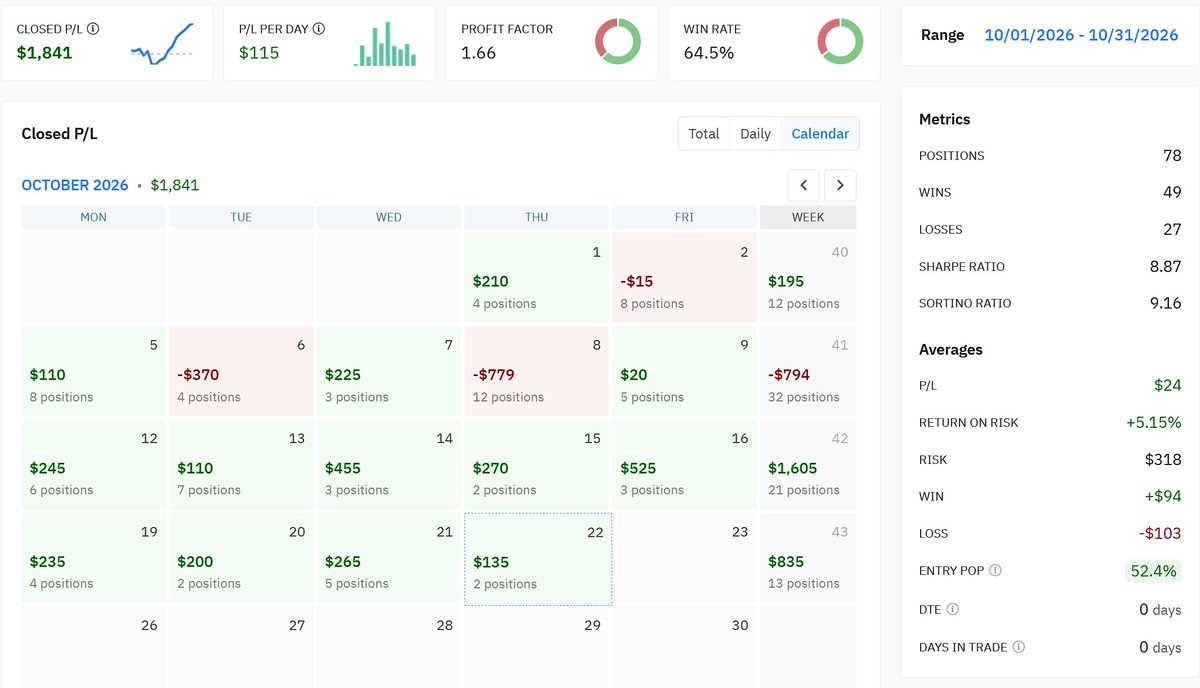Go to next month with right chevron
1200x688 pixels.
[840, 185]
